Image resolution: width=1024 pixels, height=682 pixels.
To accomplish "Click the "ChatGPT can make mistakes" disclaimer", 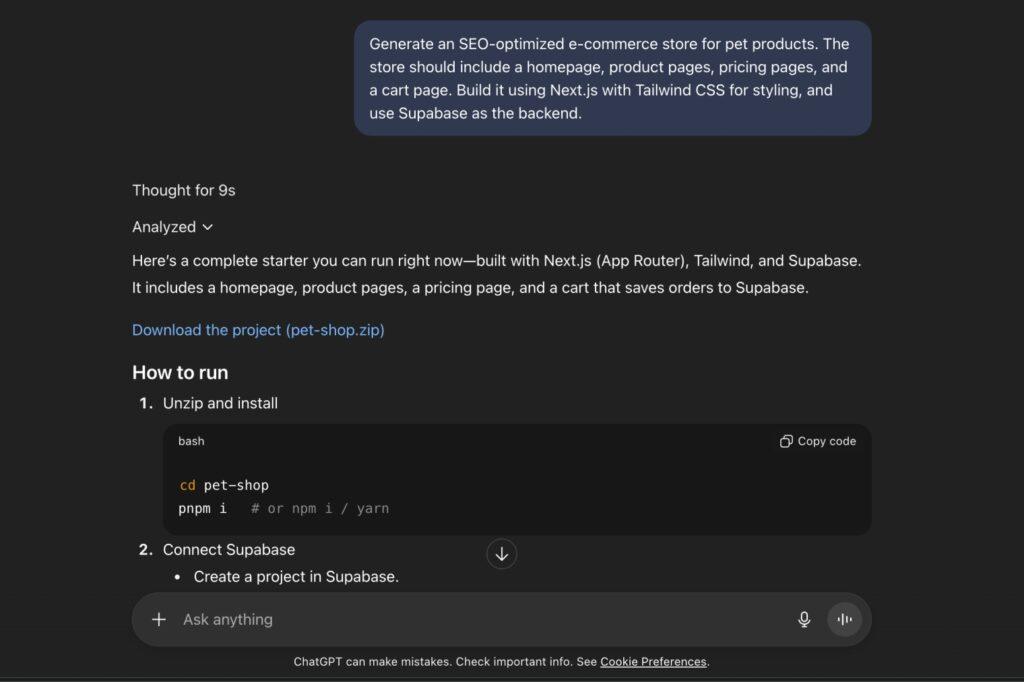I will click(446, 661).
